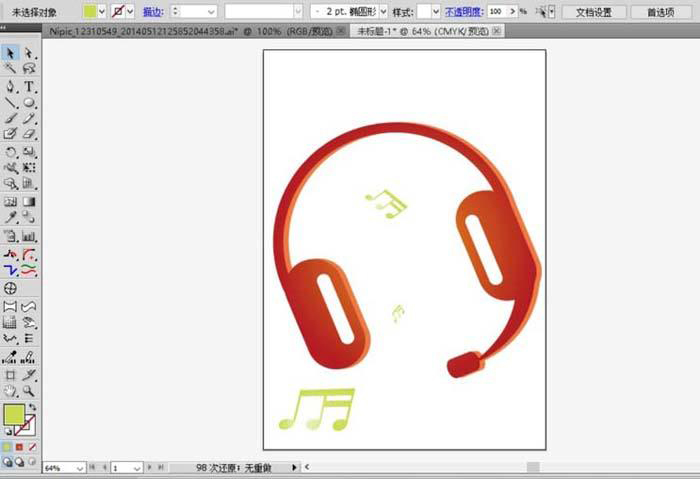Select the black arrow Selection tool

[x=10, y=52]
